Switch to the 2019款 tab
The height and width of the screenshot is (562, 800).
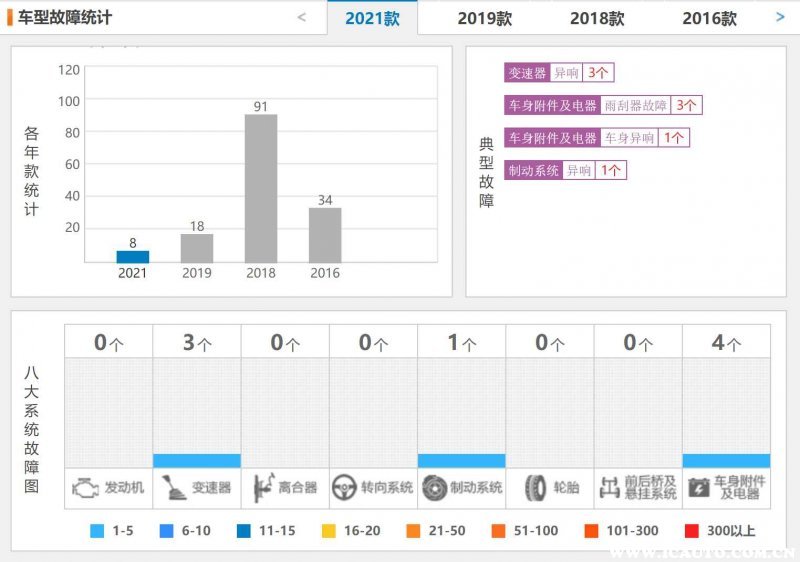tap(485, 18)
